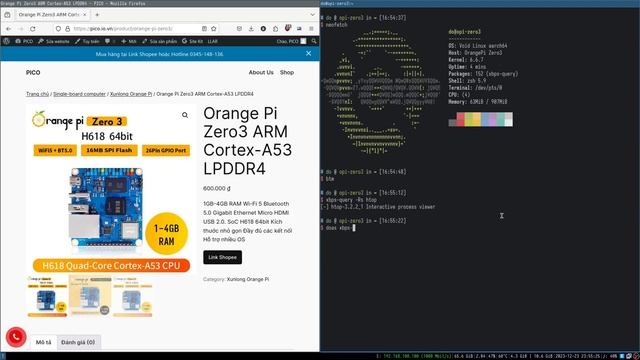Toggle reader view in the address bar

[204, 29]
